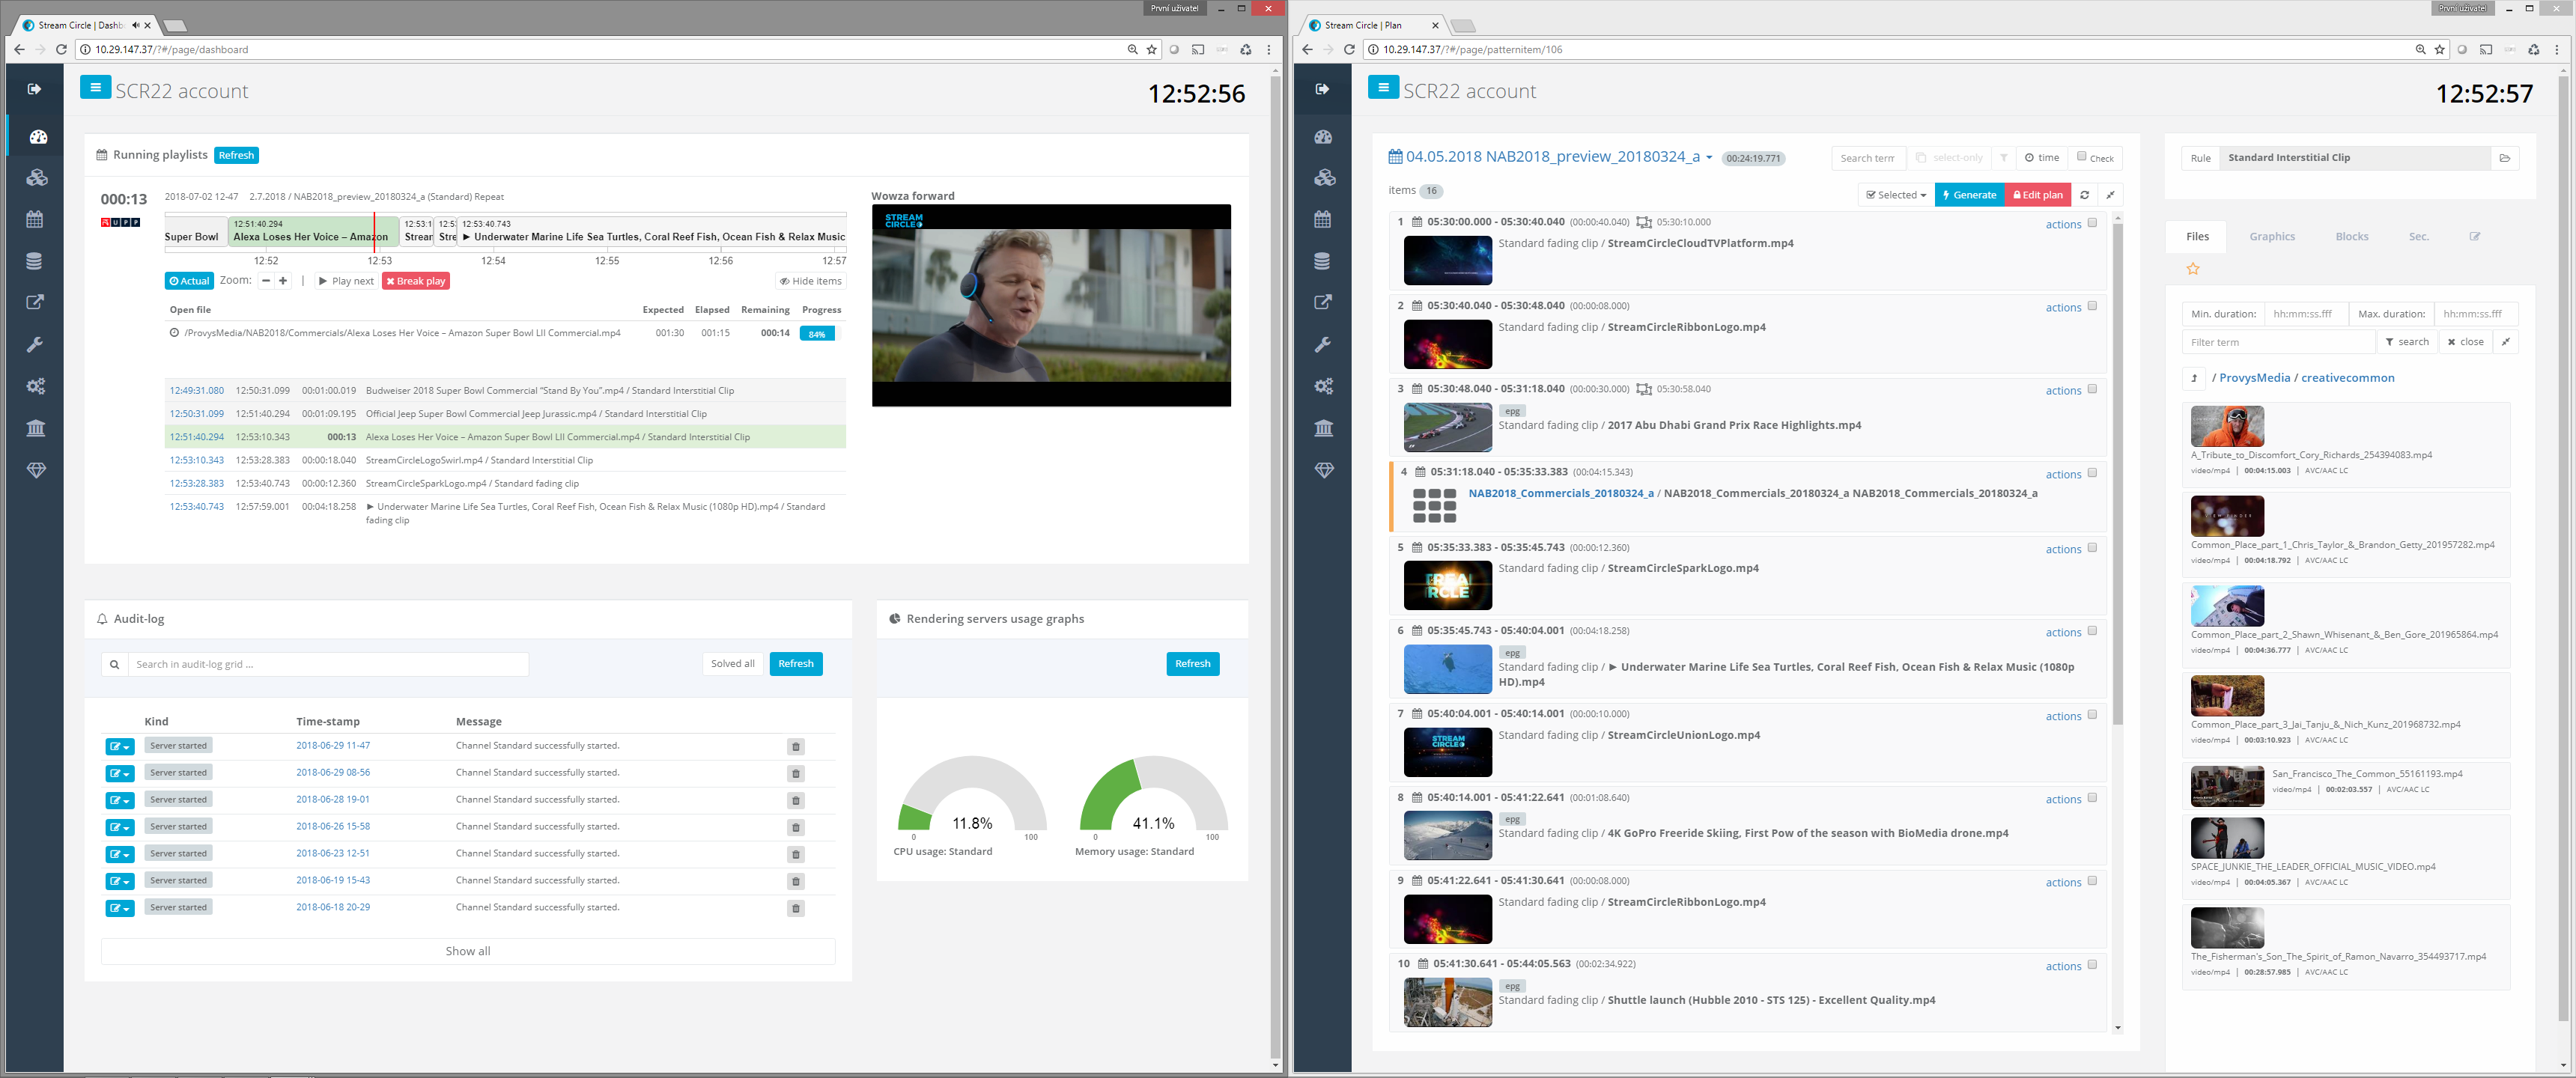
Task: Click the Refresh button on rendering servers graphs
Action: 1192,663
